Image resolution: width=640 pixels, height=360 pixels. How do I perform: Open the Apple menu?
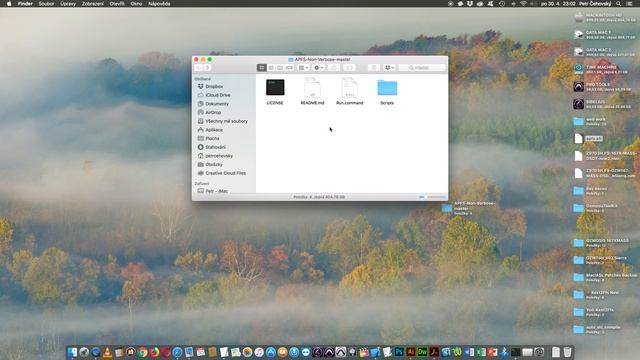pos(9,4)
